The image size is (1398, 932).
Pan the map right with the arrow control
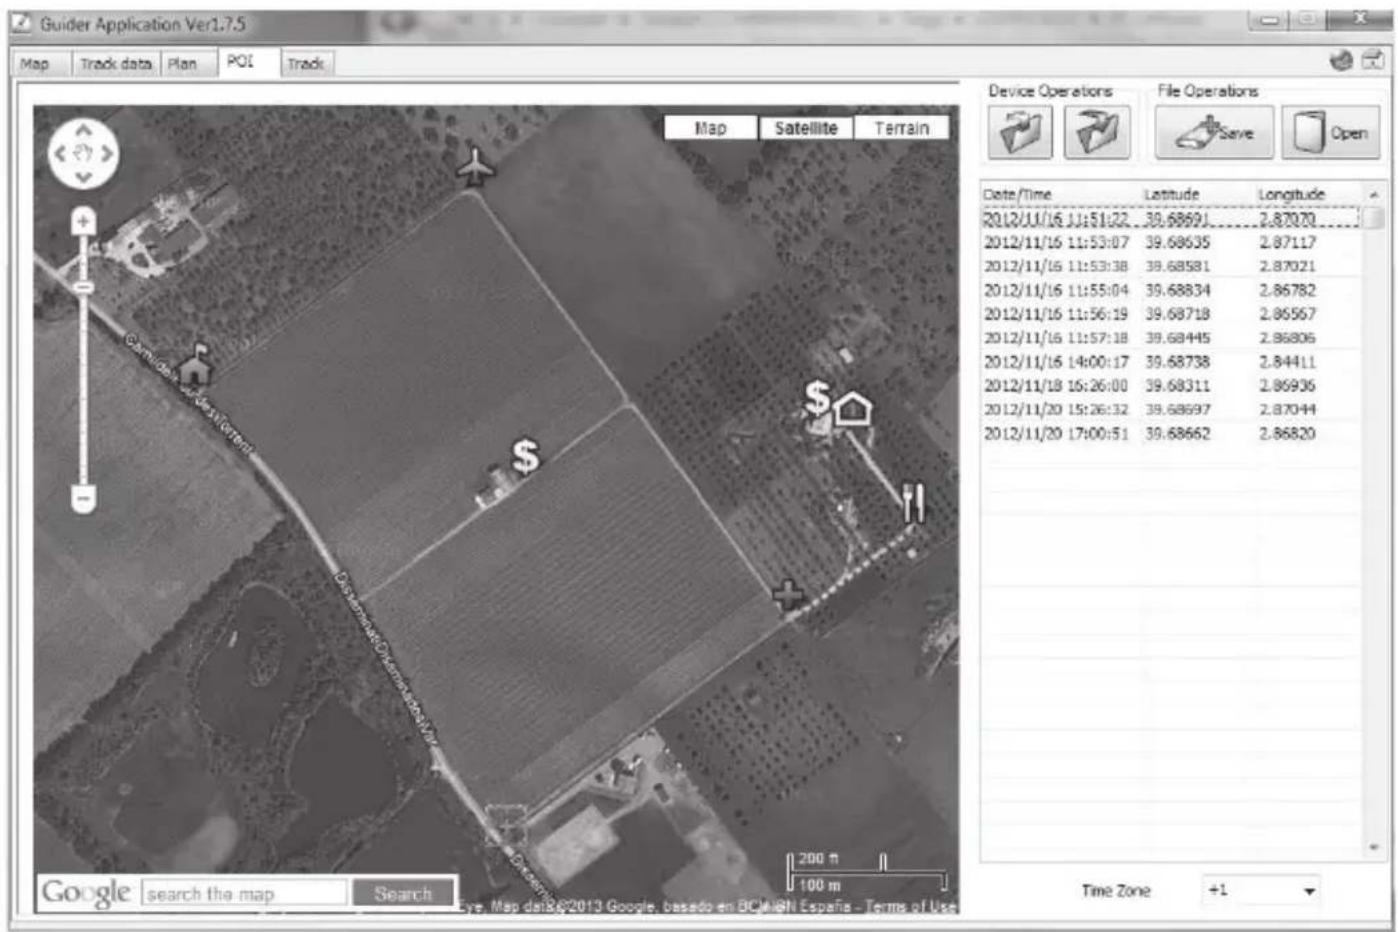pos(106,154)
